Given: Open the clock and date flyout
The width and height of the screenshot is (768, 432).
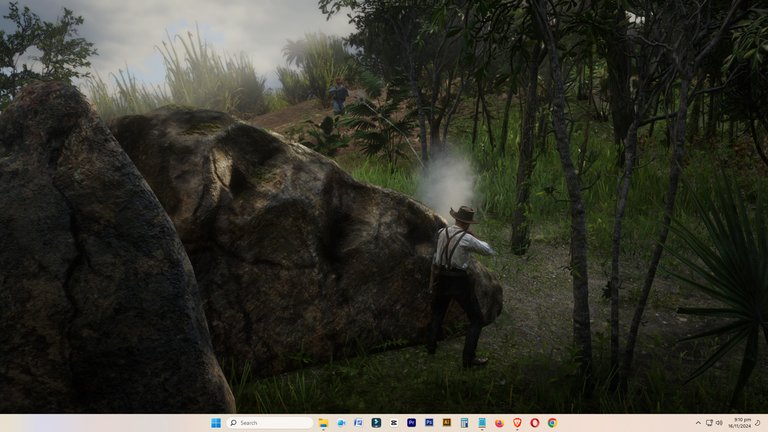Looking at the screenshot, I should pyautogui.click(x=739, y=423).
